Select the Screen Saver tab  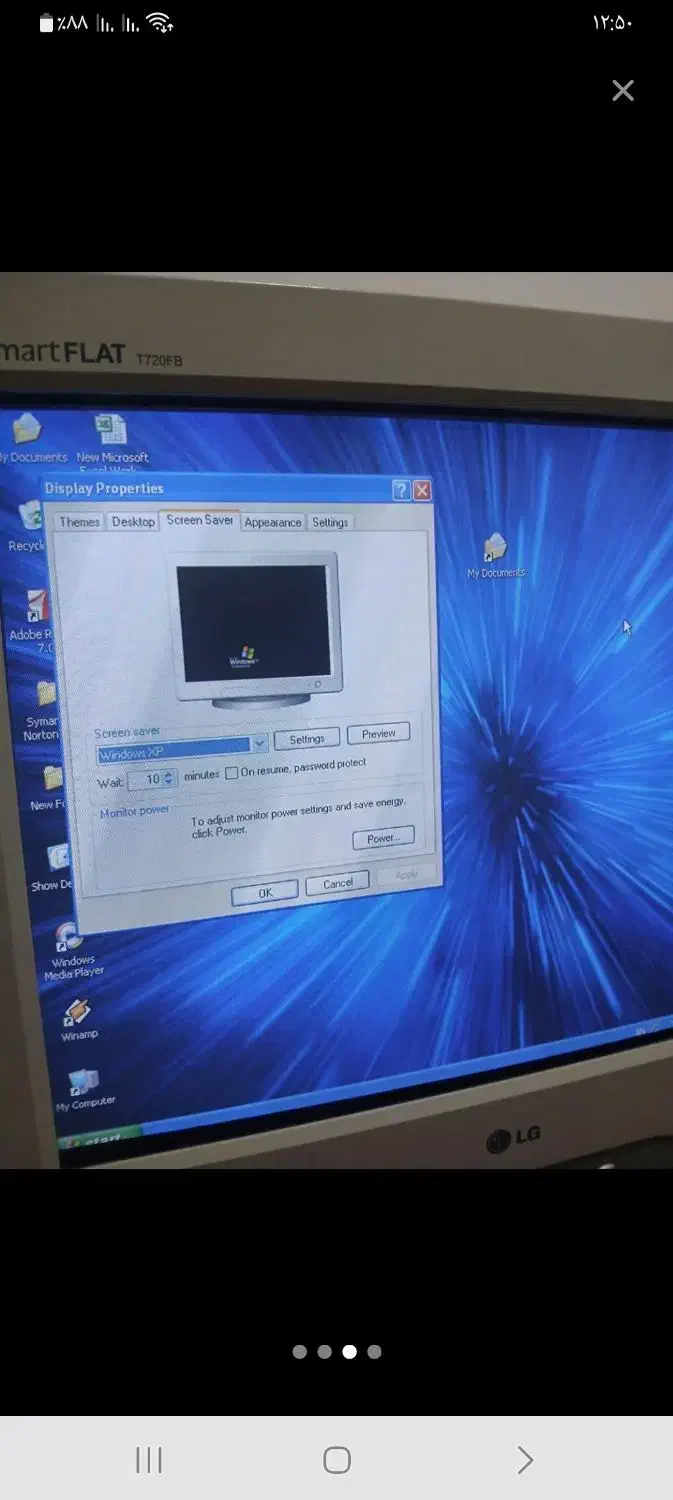tap(200, 520)
